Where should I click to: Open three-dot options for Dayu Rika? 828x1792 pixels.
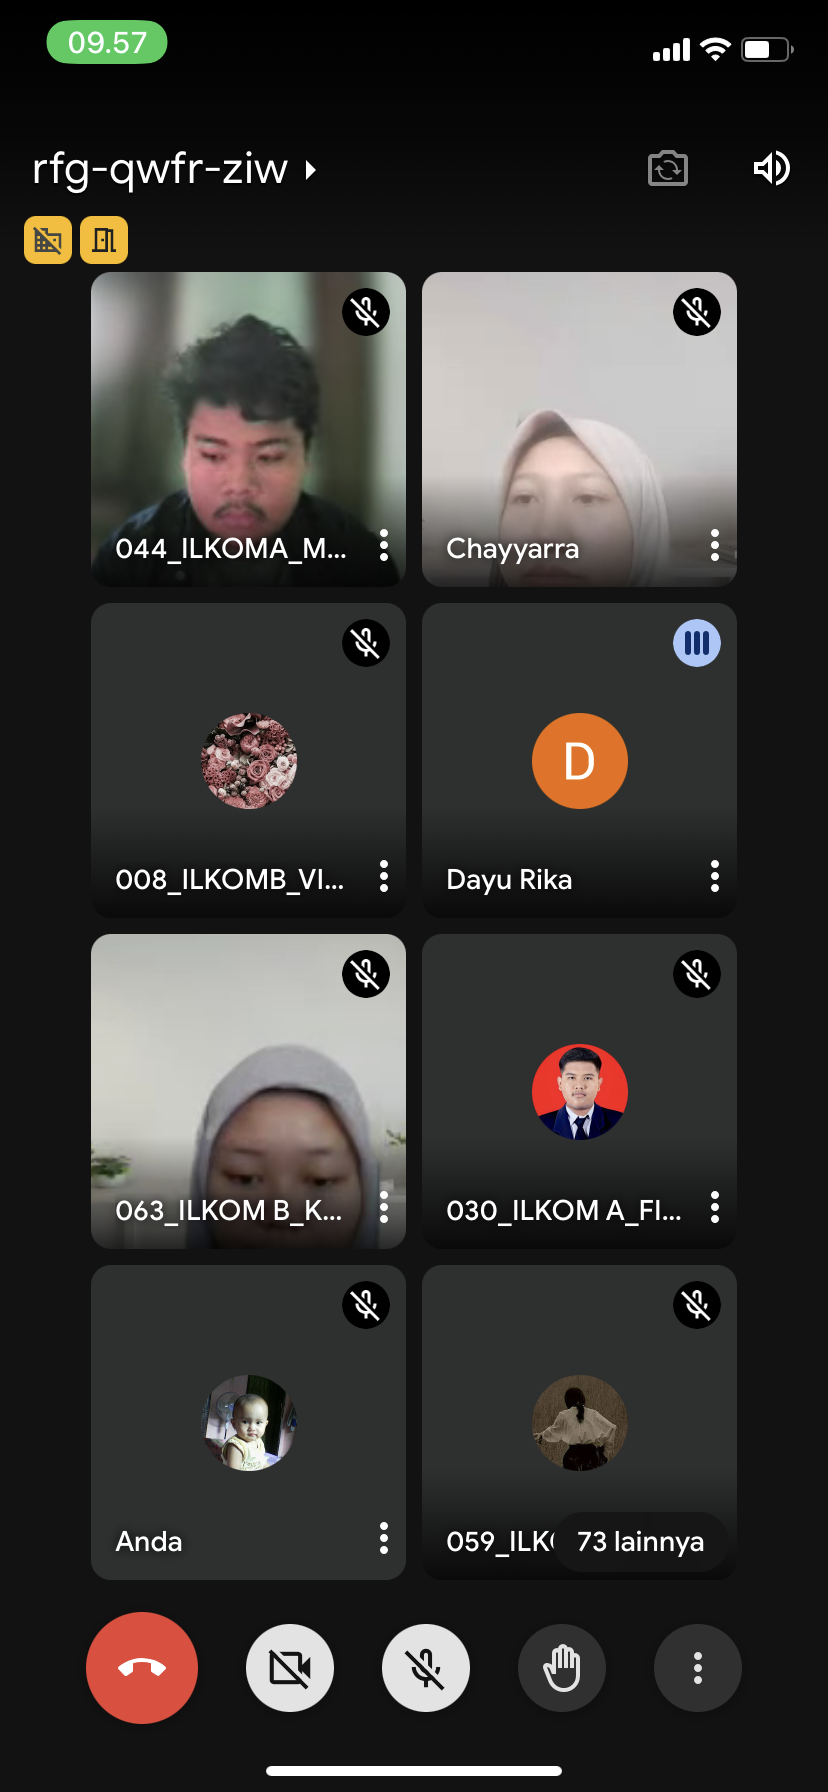pyautogui.click(x=714, y=876)
